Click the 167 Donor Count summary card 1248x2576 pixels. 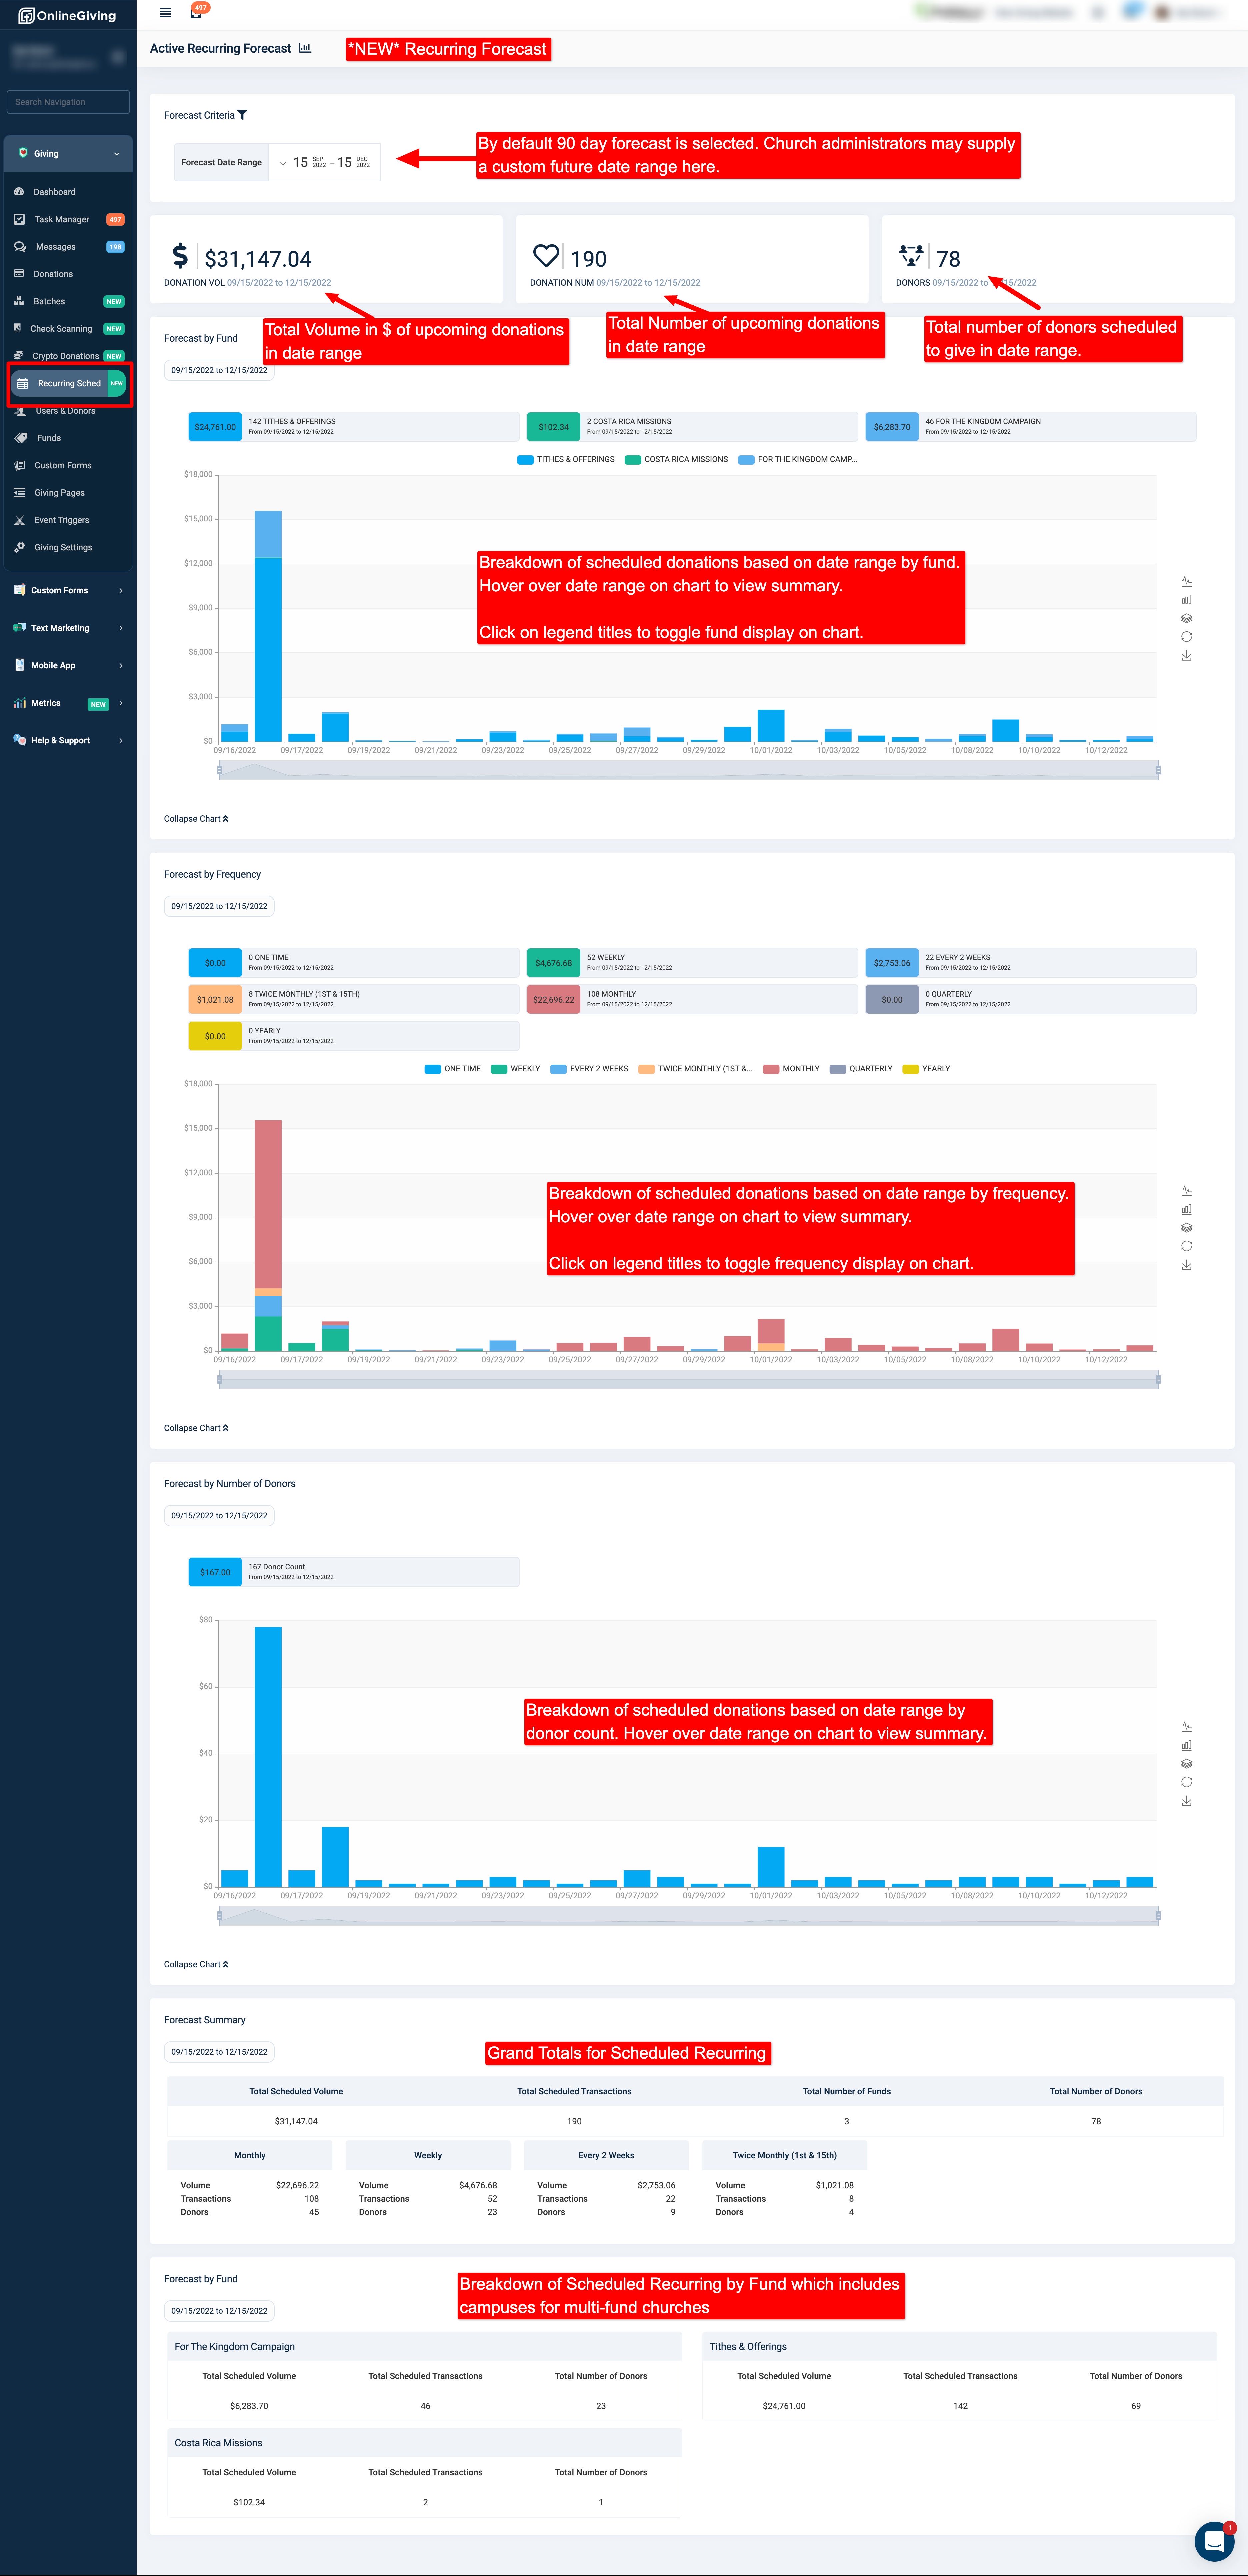click(x=354, y=1572)
